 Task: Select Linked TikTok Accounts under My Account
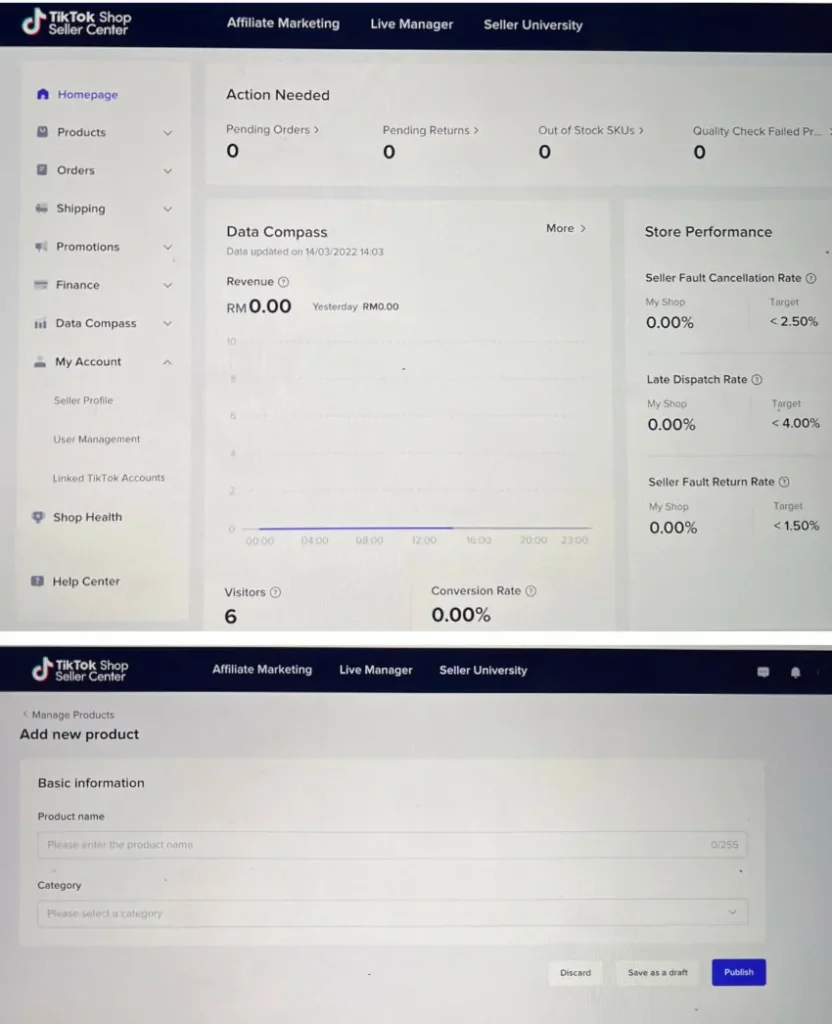point(109,478)
